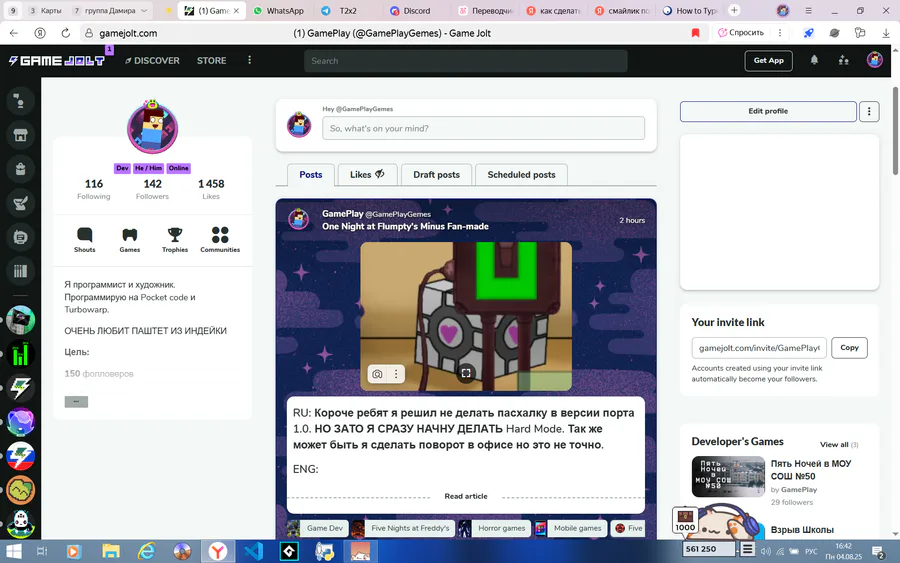This screenshot has height=563, width=900.
Task: Reload the page with the refresh icon
Action: click(x=65, y=33)
